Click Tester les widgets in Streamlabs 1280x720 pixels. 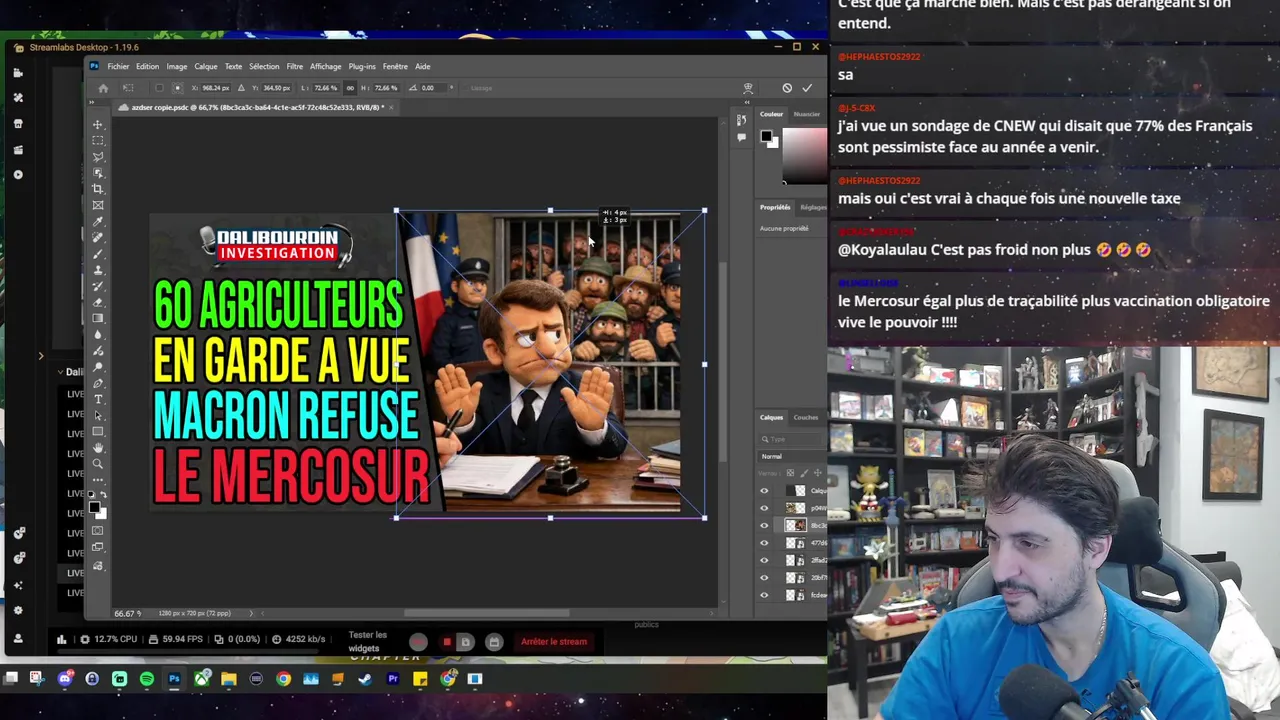click(367, 642)
